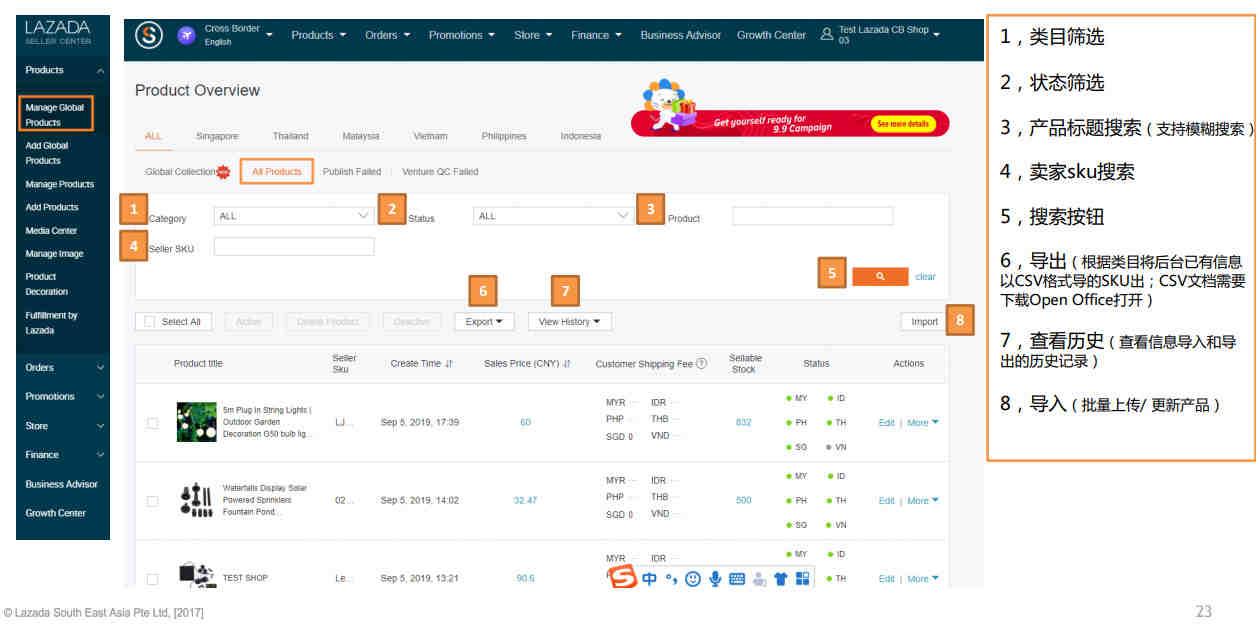Click the Sogou input microphone icon
The height and width of the screenshot is (626, 1256).
715,578
